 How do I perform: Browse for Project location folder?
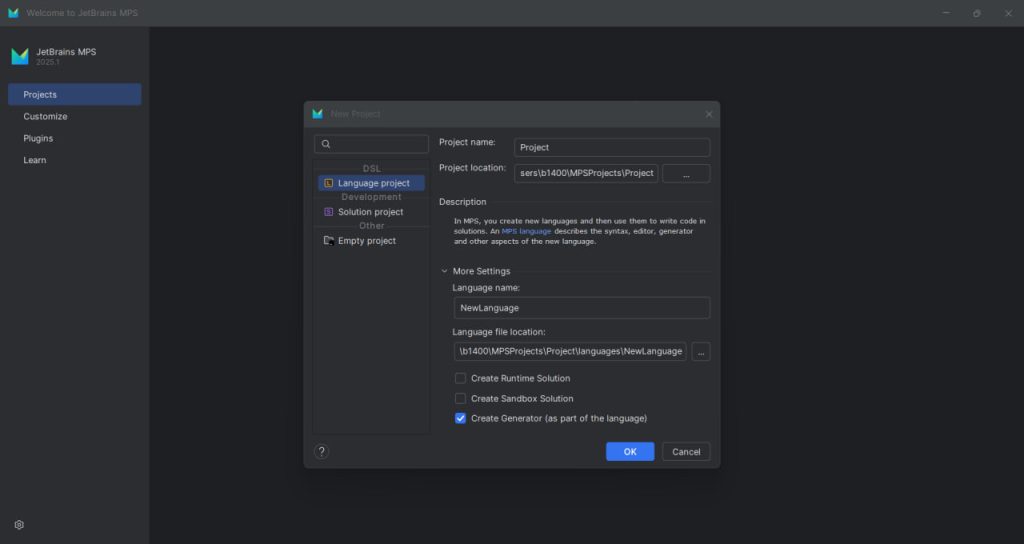pos(686,174)
